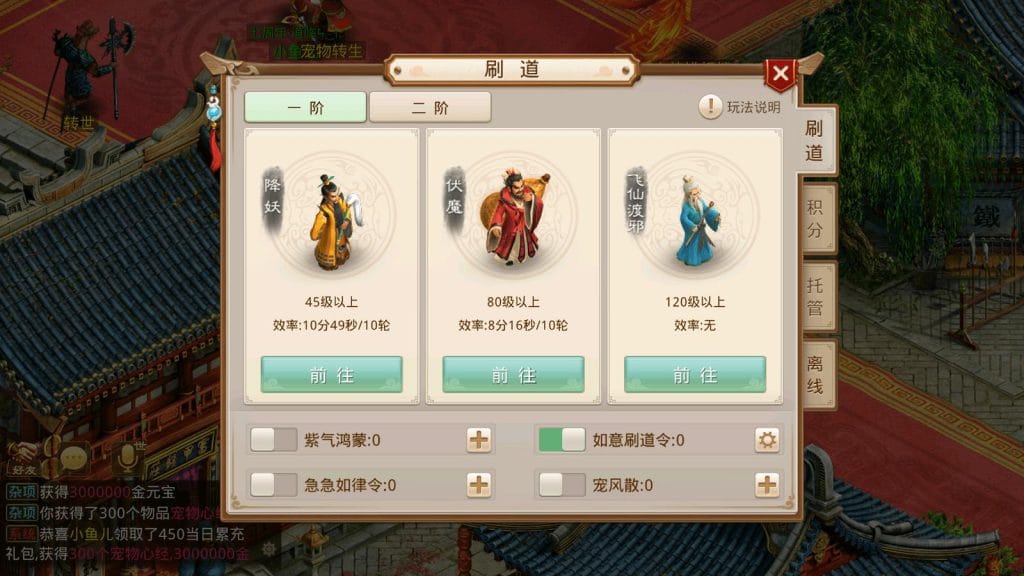1024x576 pixels.
Task: Switch to the 二阶 tab
Action: (430, 107)
